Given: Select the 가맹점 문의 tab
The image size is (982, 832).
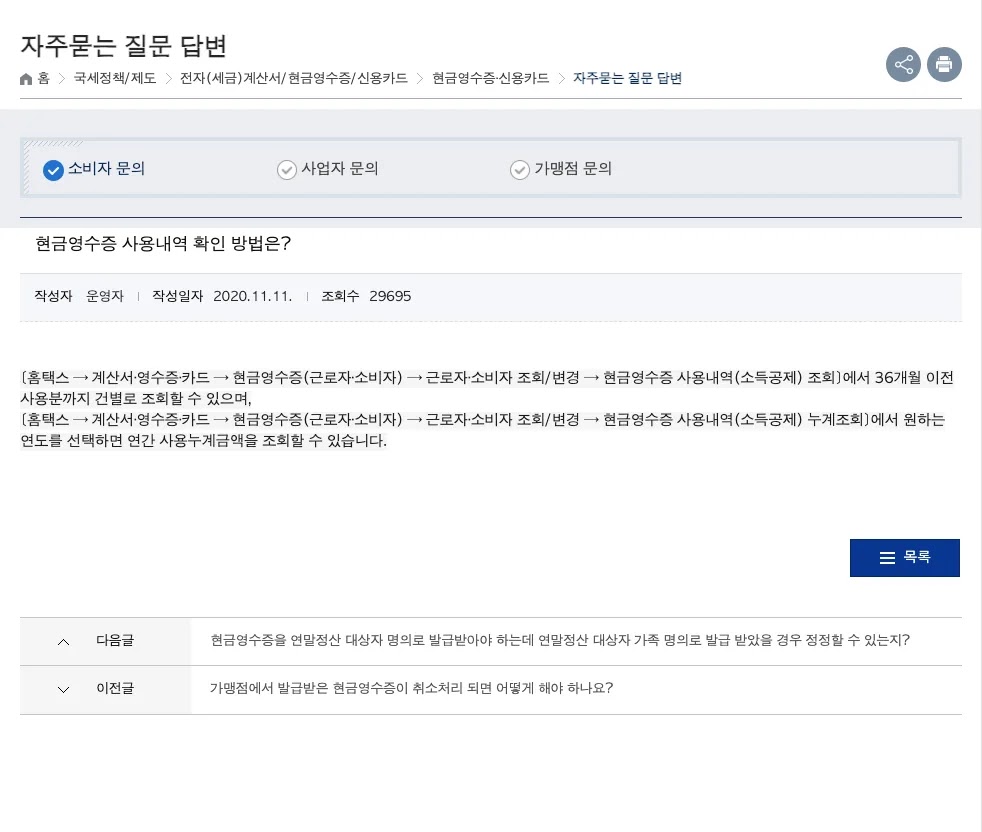Looking at the screenshot, I should pos(561,169).
